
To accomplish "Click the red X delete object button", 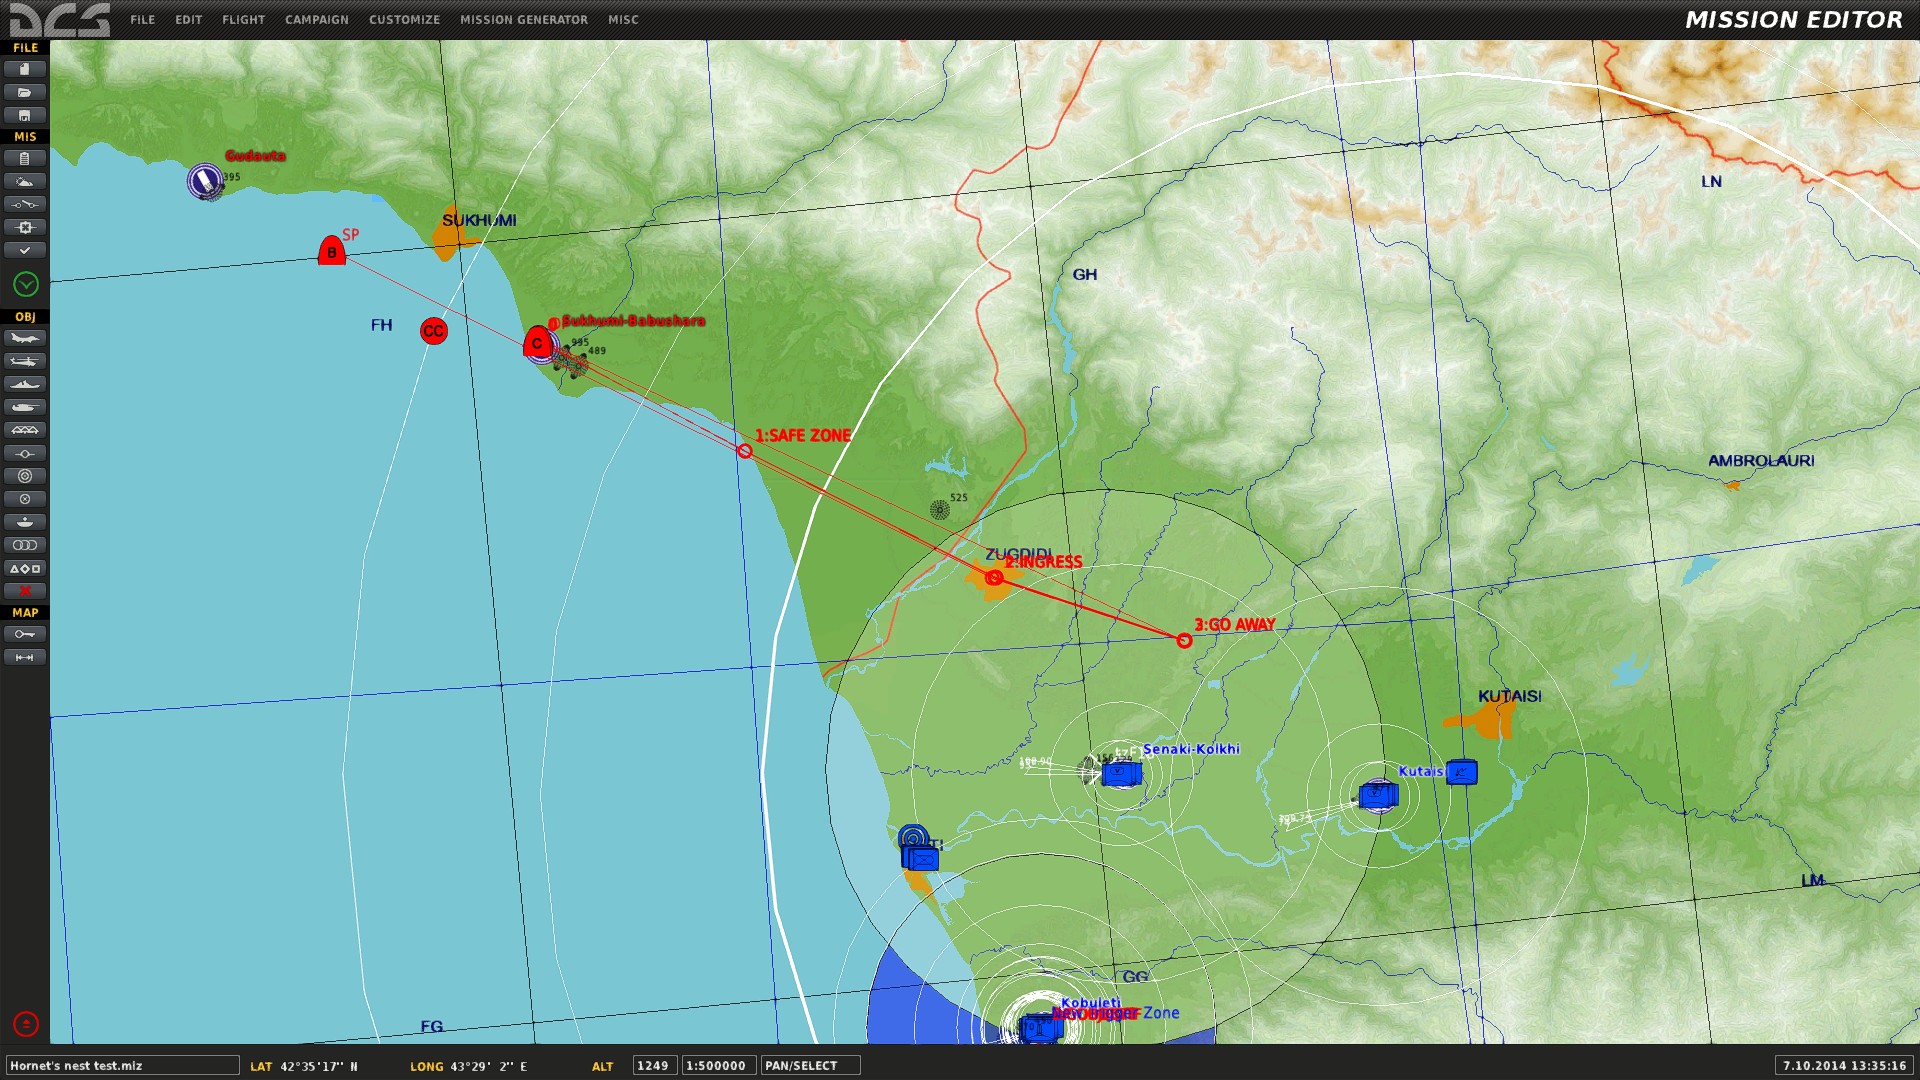I will (x=25, y=591).
